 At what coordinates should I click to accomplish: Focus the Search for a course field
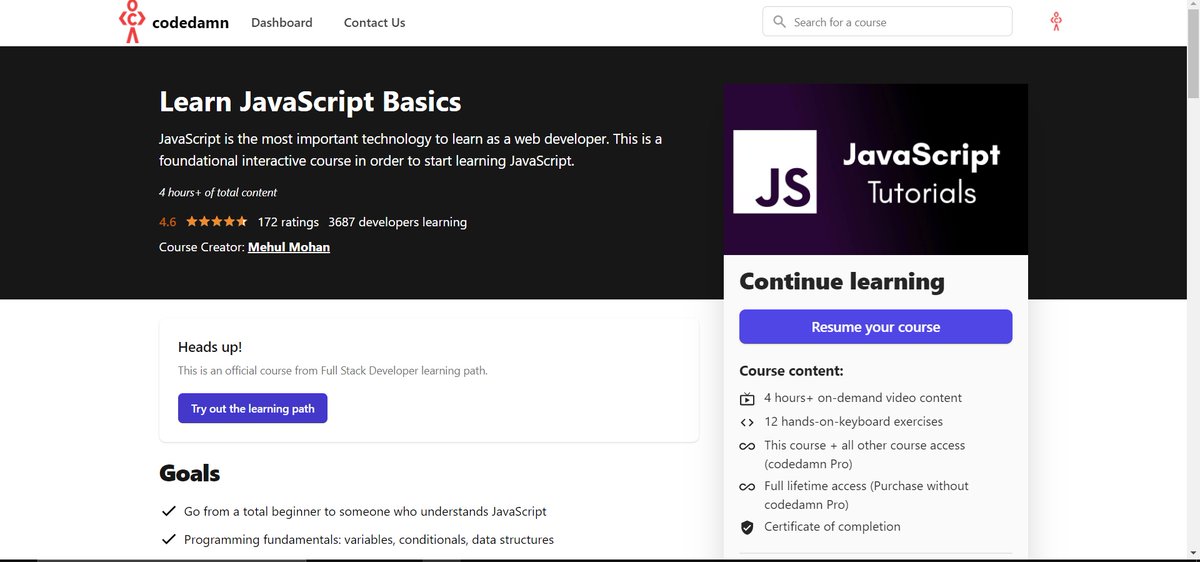point(887,22)
